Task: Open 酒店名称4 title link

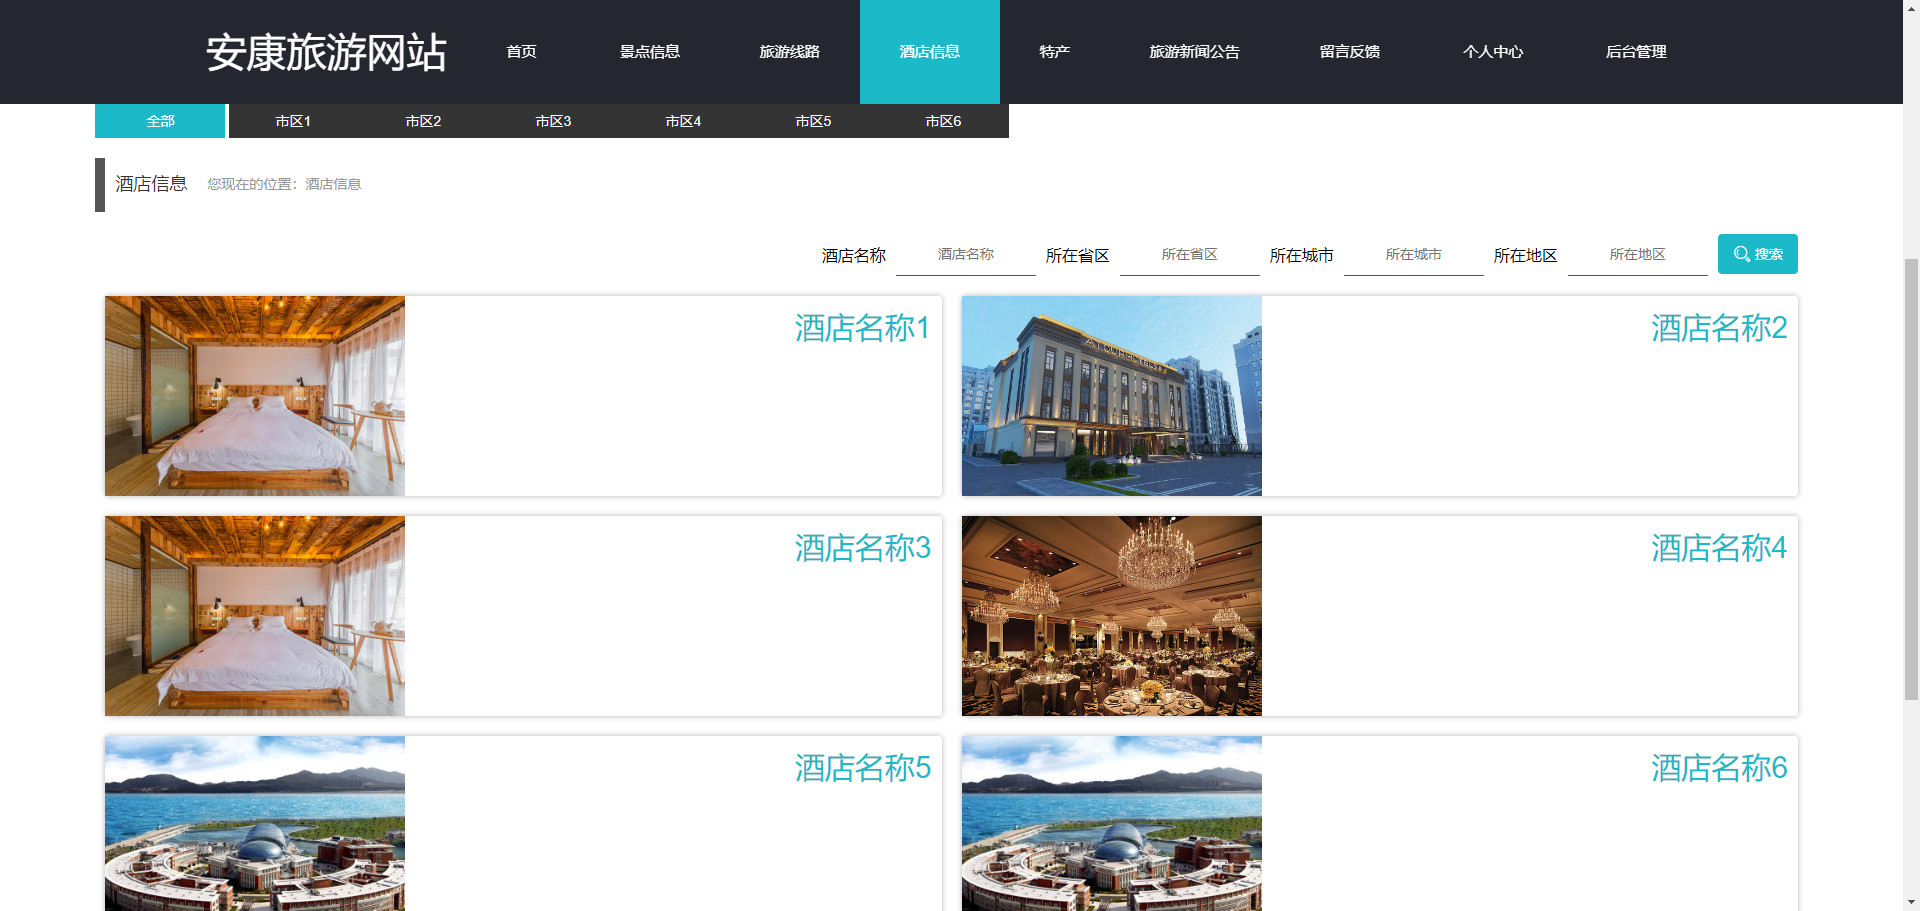Action: [x=1719, y=548]
